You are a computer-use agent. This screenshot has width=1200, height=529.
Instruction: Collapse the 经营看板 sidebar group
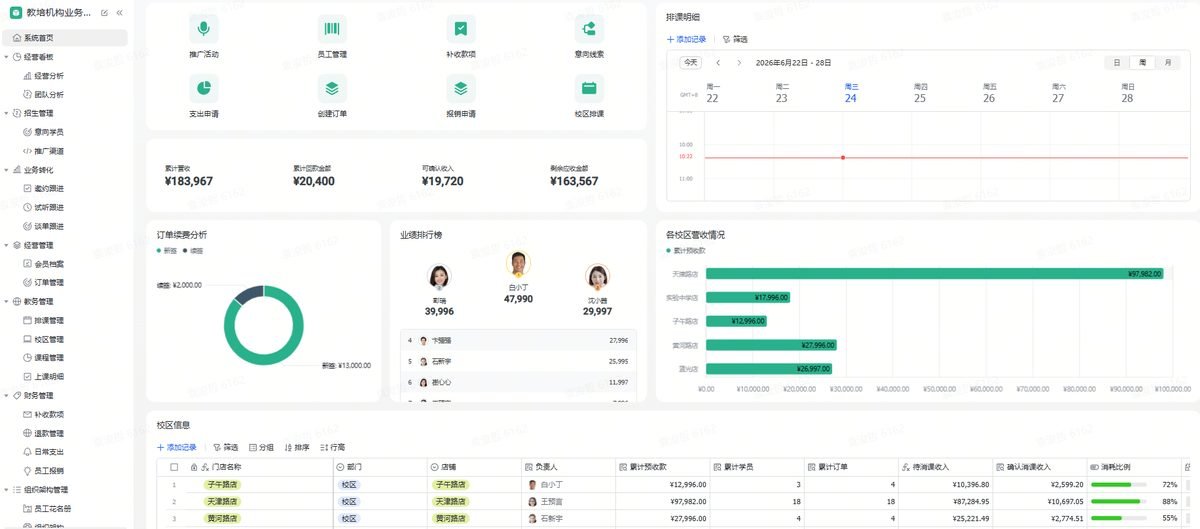point(7,57)
